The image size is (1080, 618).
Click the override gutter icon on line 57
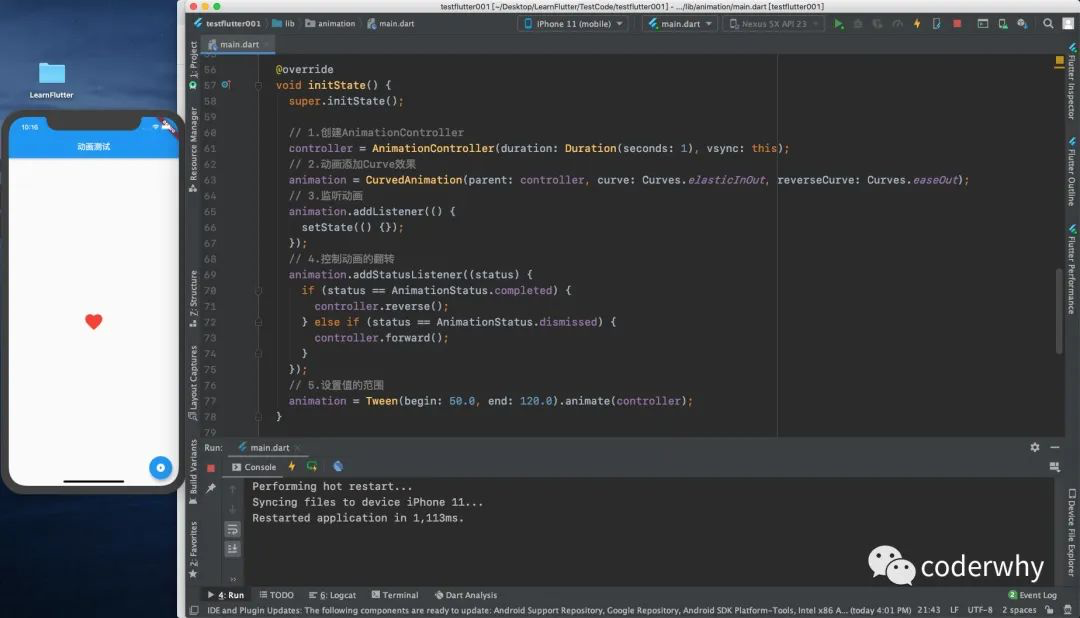225,85
